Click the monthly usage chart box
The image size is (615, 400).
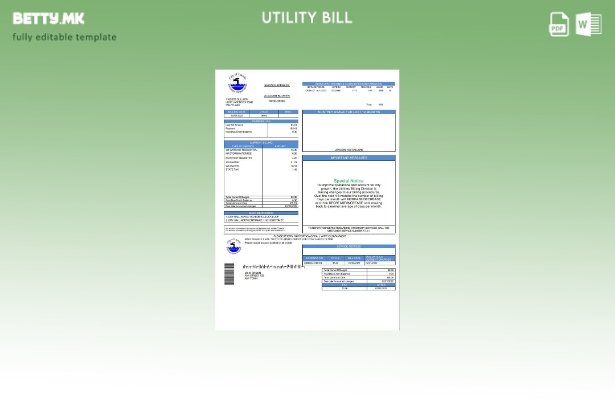[348, 132]
